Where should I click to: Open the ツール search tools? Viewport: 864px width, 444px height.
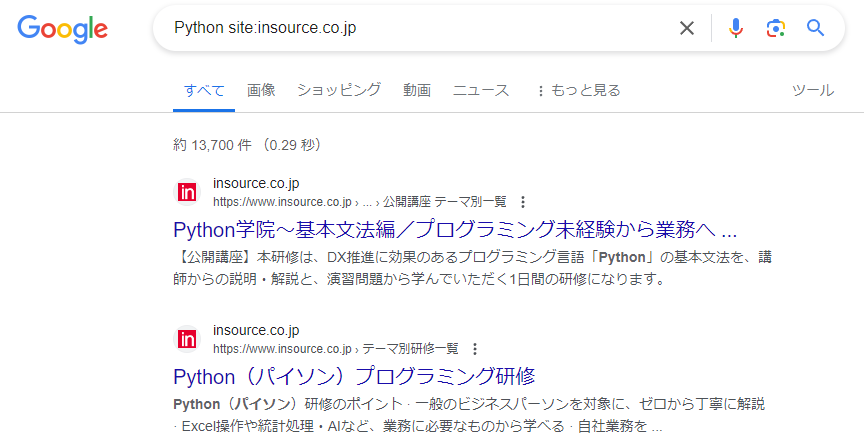click(x=812, y=90)
